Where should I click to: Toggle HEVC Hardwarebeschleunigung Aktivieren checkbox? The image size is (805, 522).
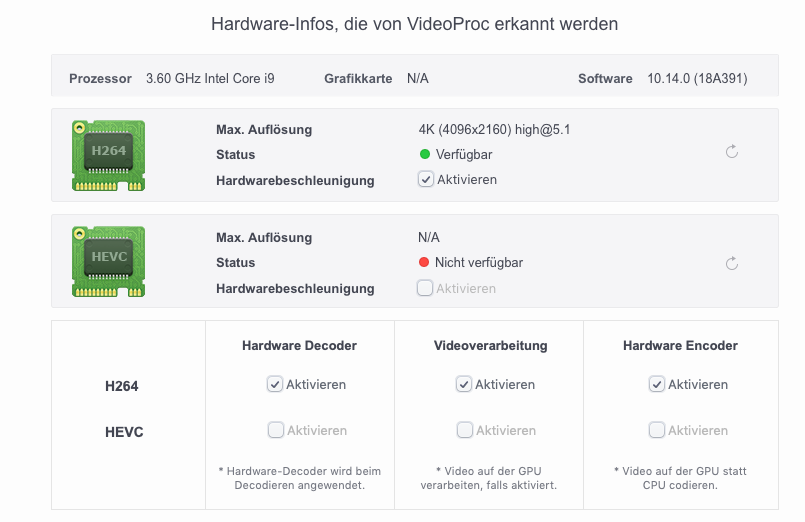tap(425, 288)
